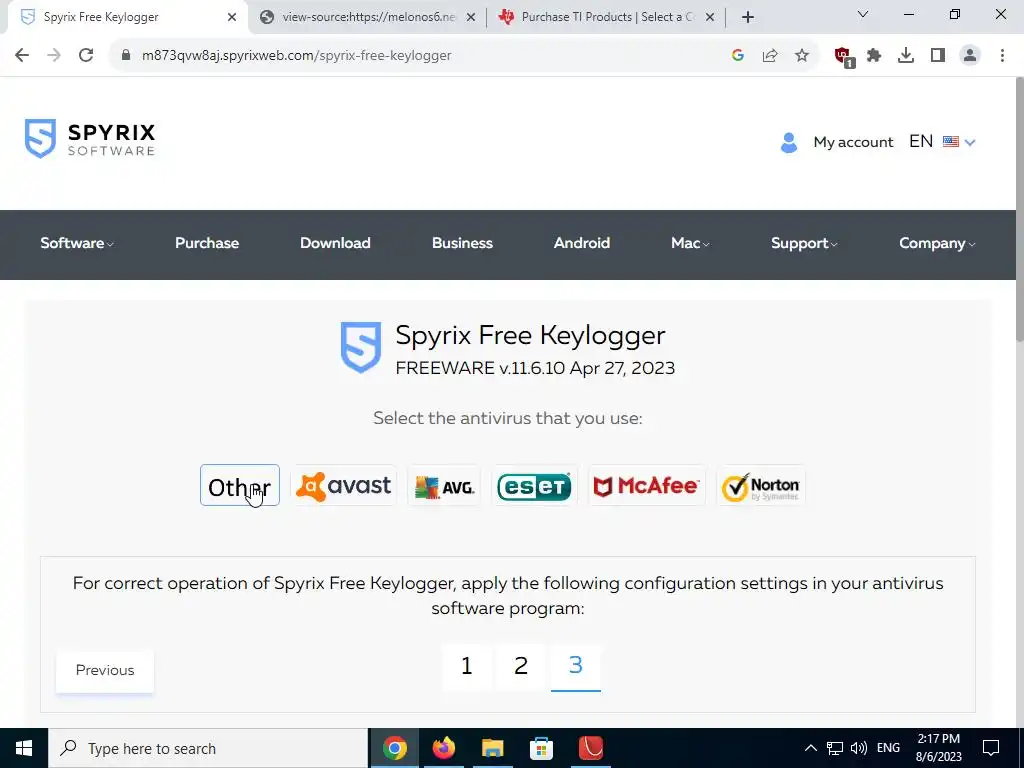The width and height of the screenshot is (1024, 768).
Task: Click the Spyrix Software logo
Action: pyautogui.click(x=90, y=138)
